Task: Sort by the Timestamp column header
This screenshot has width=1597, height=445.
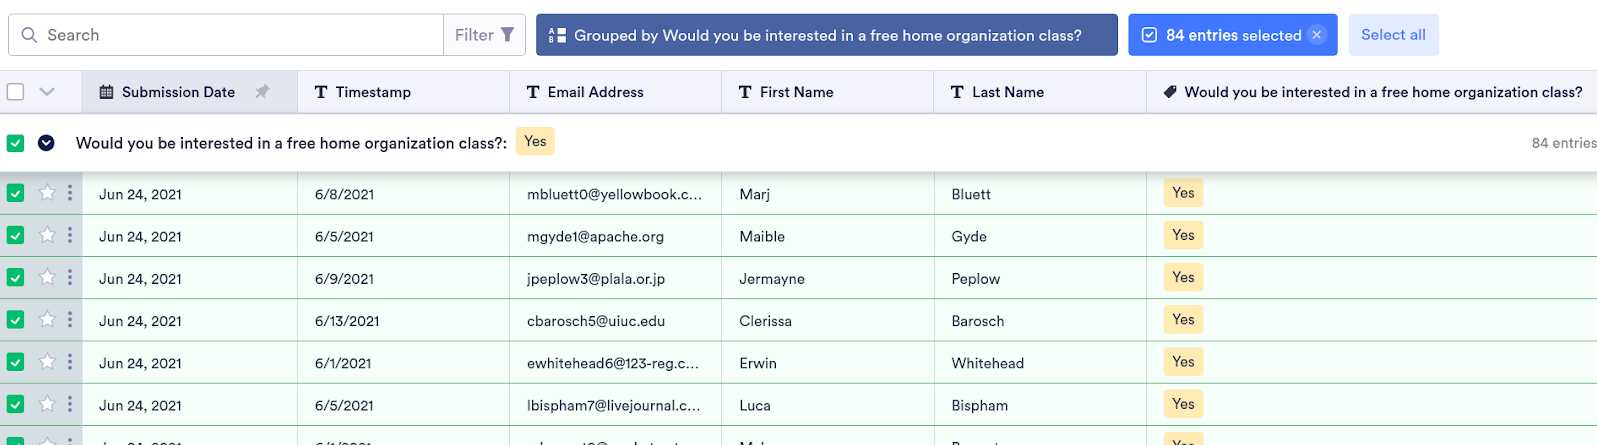Action: pos(373,92)
